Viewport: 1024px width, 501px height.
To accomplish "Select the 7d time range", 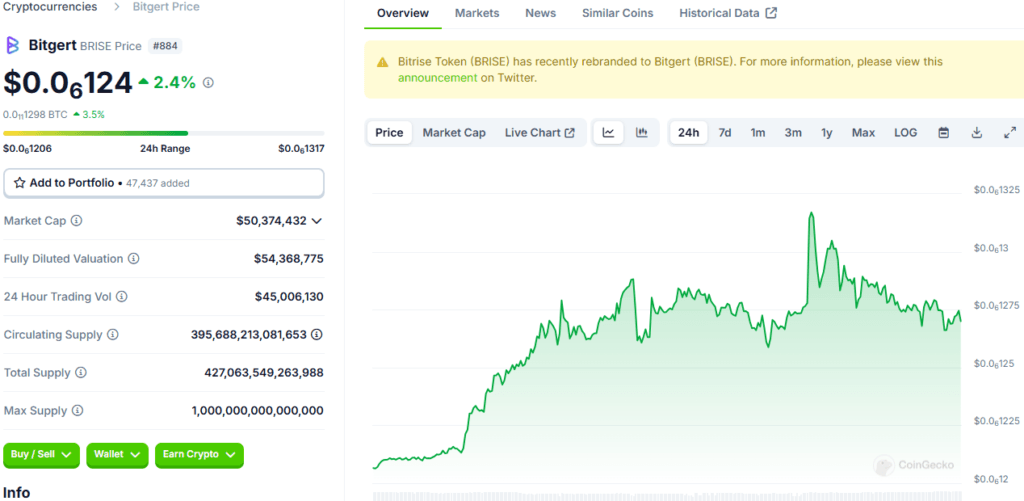I will pos(725,133).
